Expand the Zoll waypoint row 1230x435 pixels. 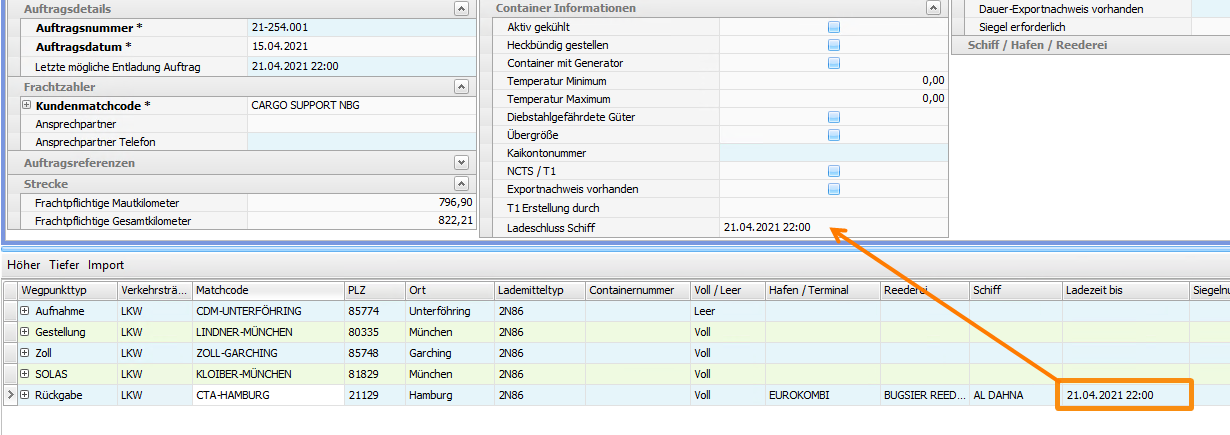pyautogui.click(x=25, y=353)
